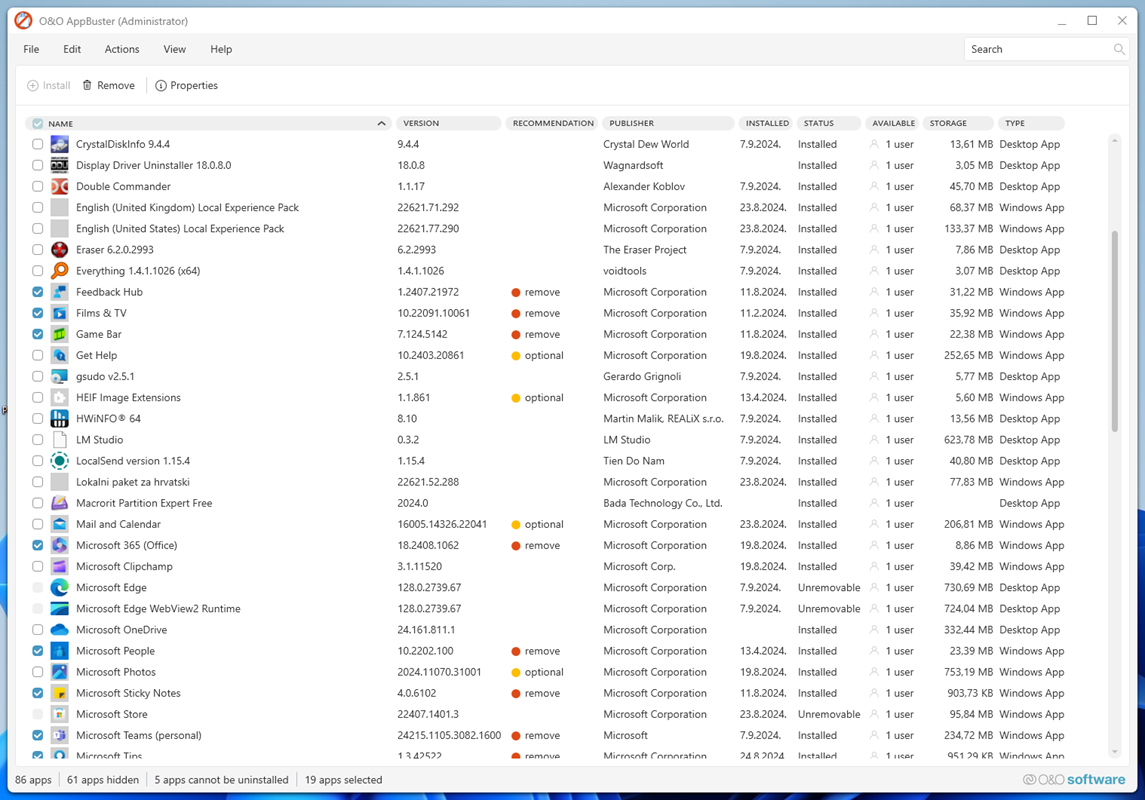Uncheck the Films & TV checkbox
Screen dimensions: 1145x800
click(x=38, y=313)
